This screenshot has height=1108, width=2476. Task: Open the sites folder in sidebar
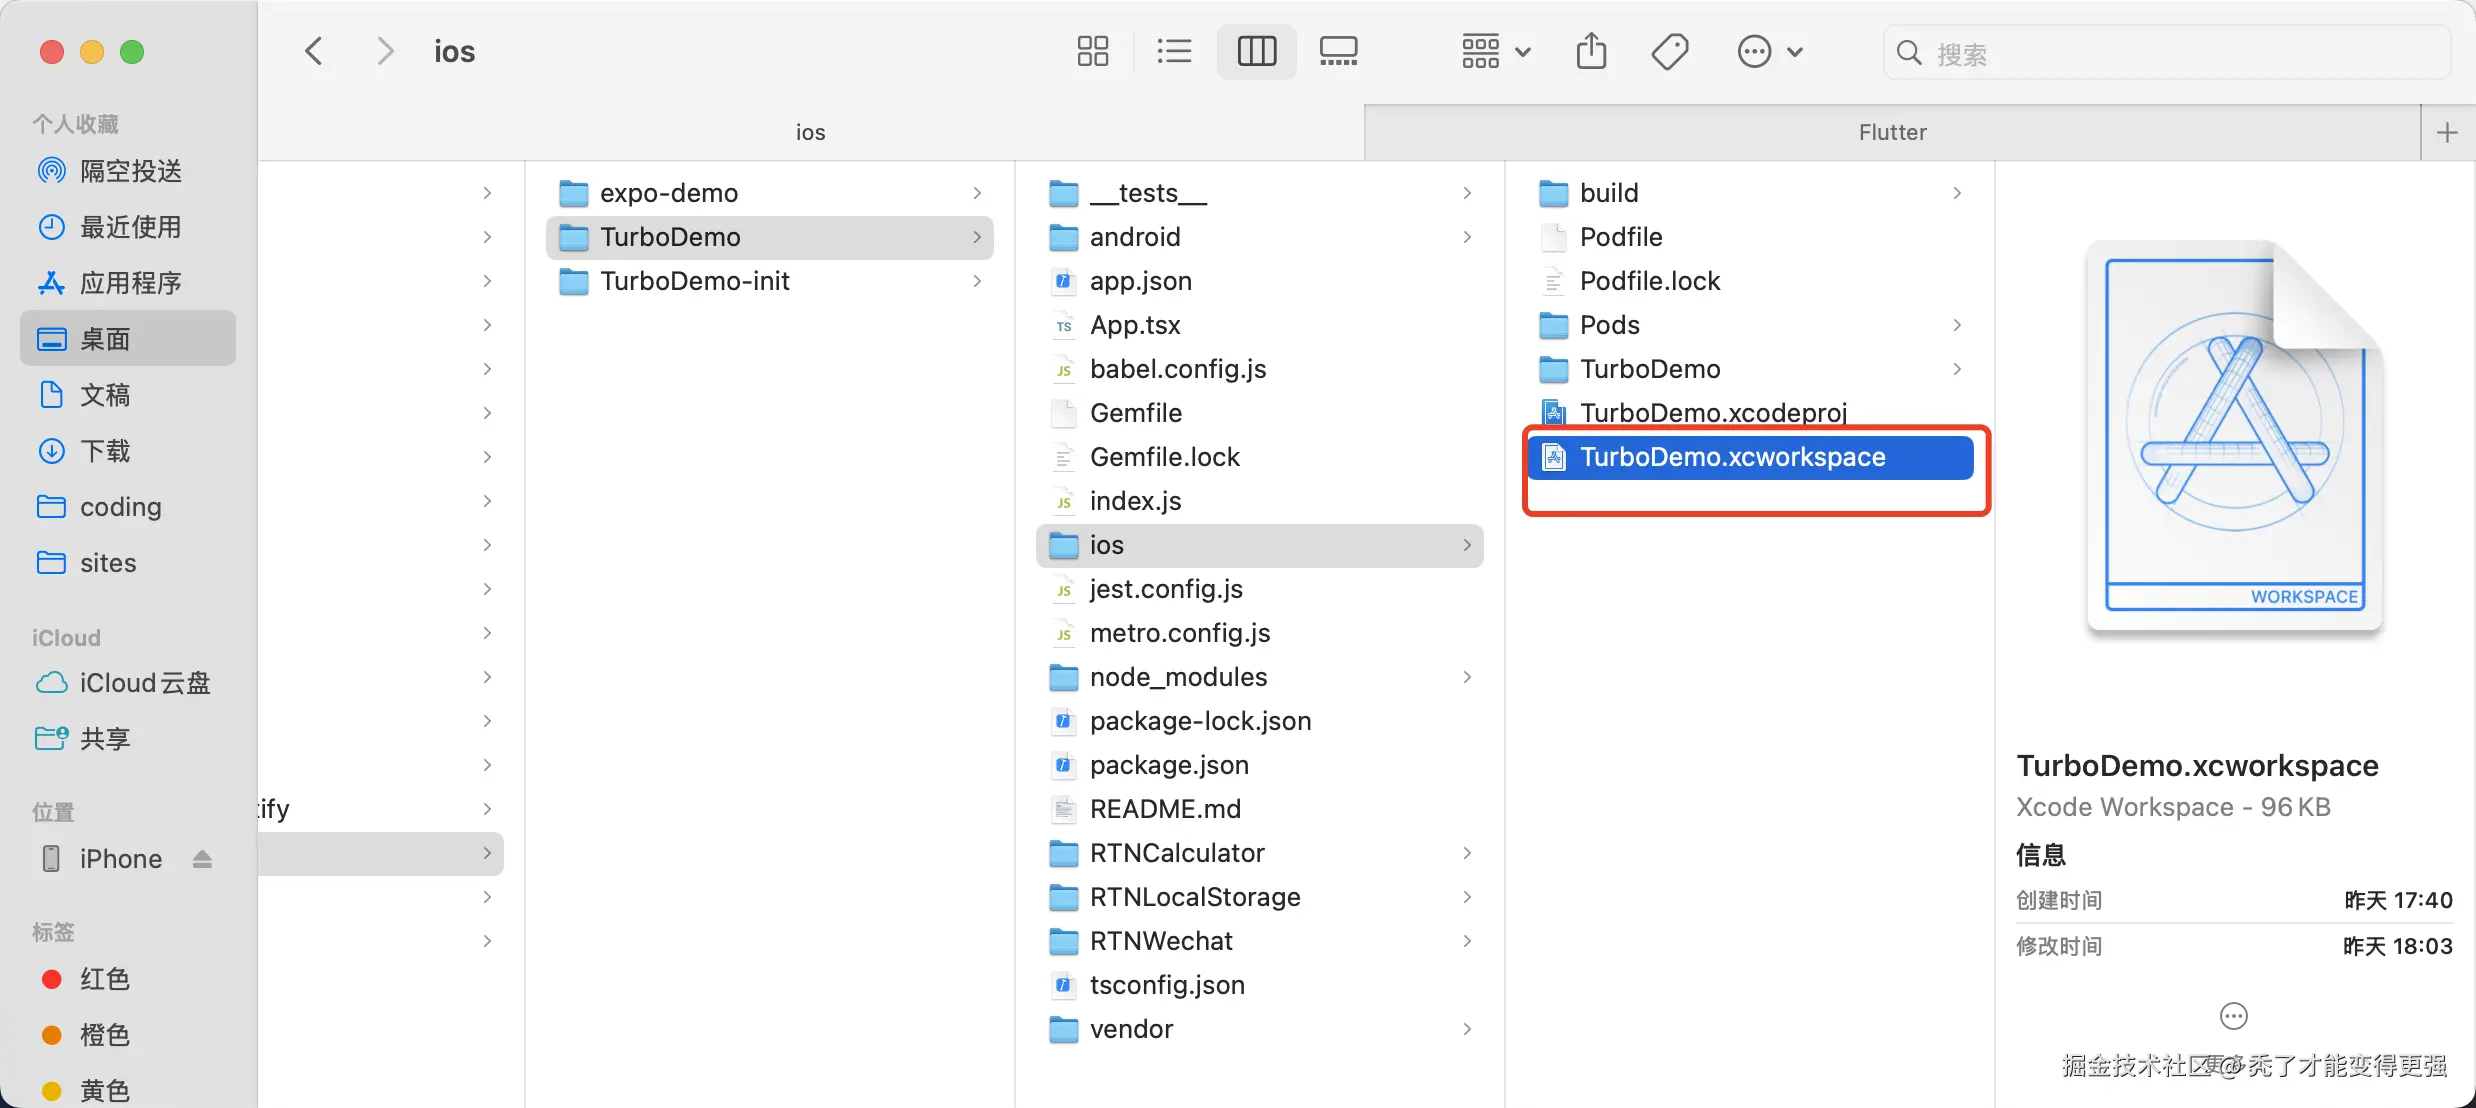tap(128, 563)
